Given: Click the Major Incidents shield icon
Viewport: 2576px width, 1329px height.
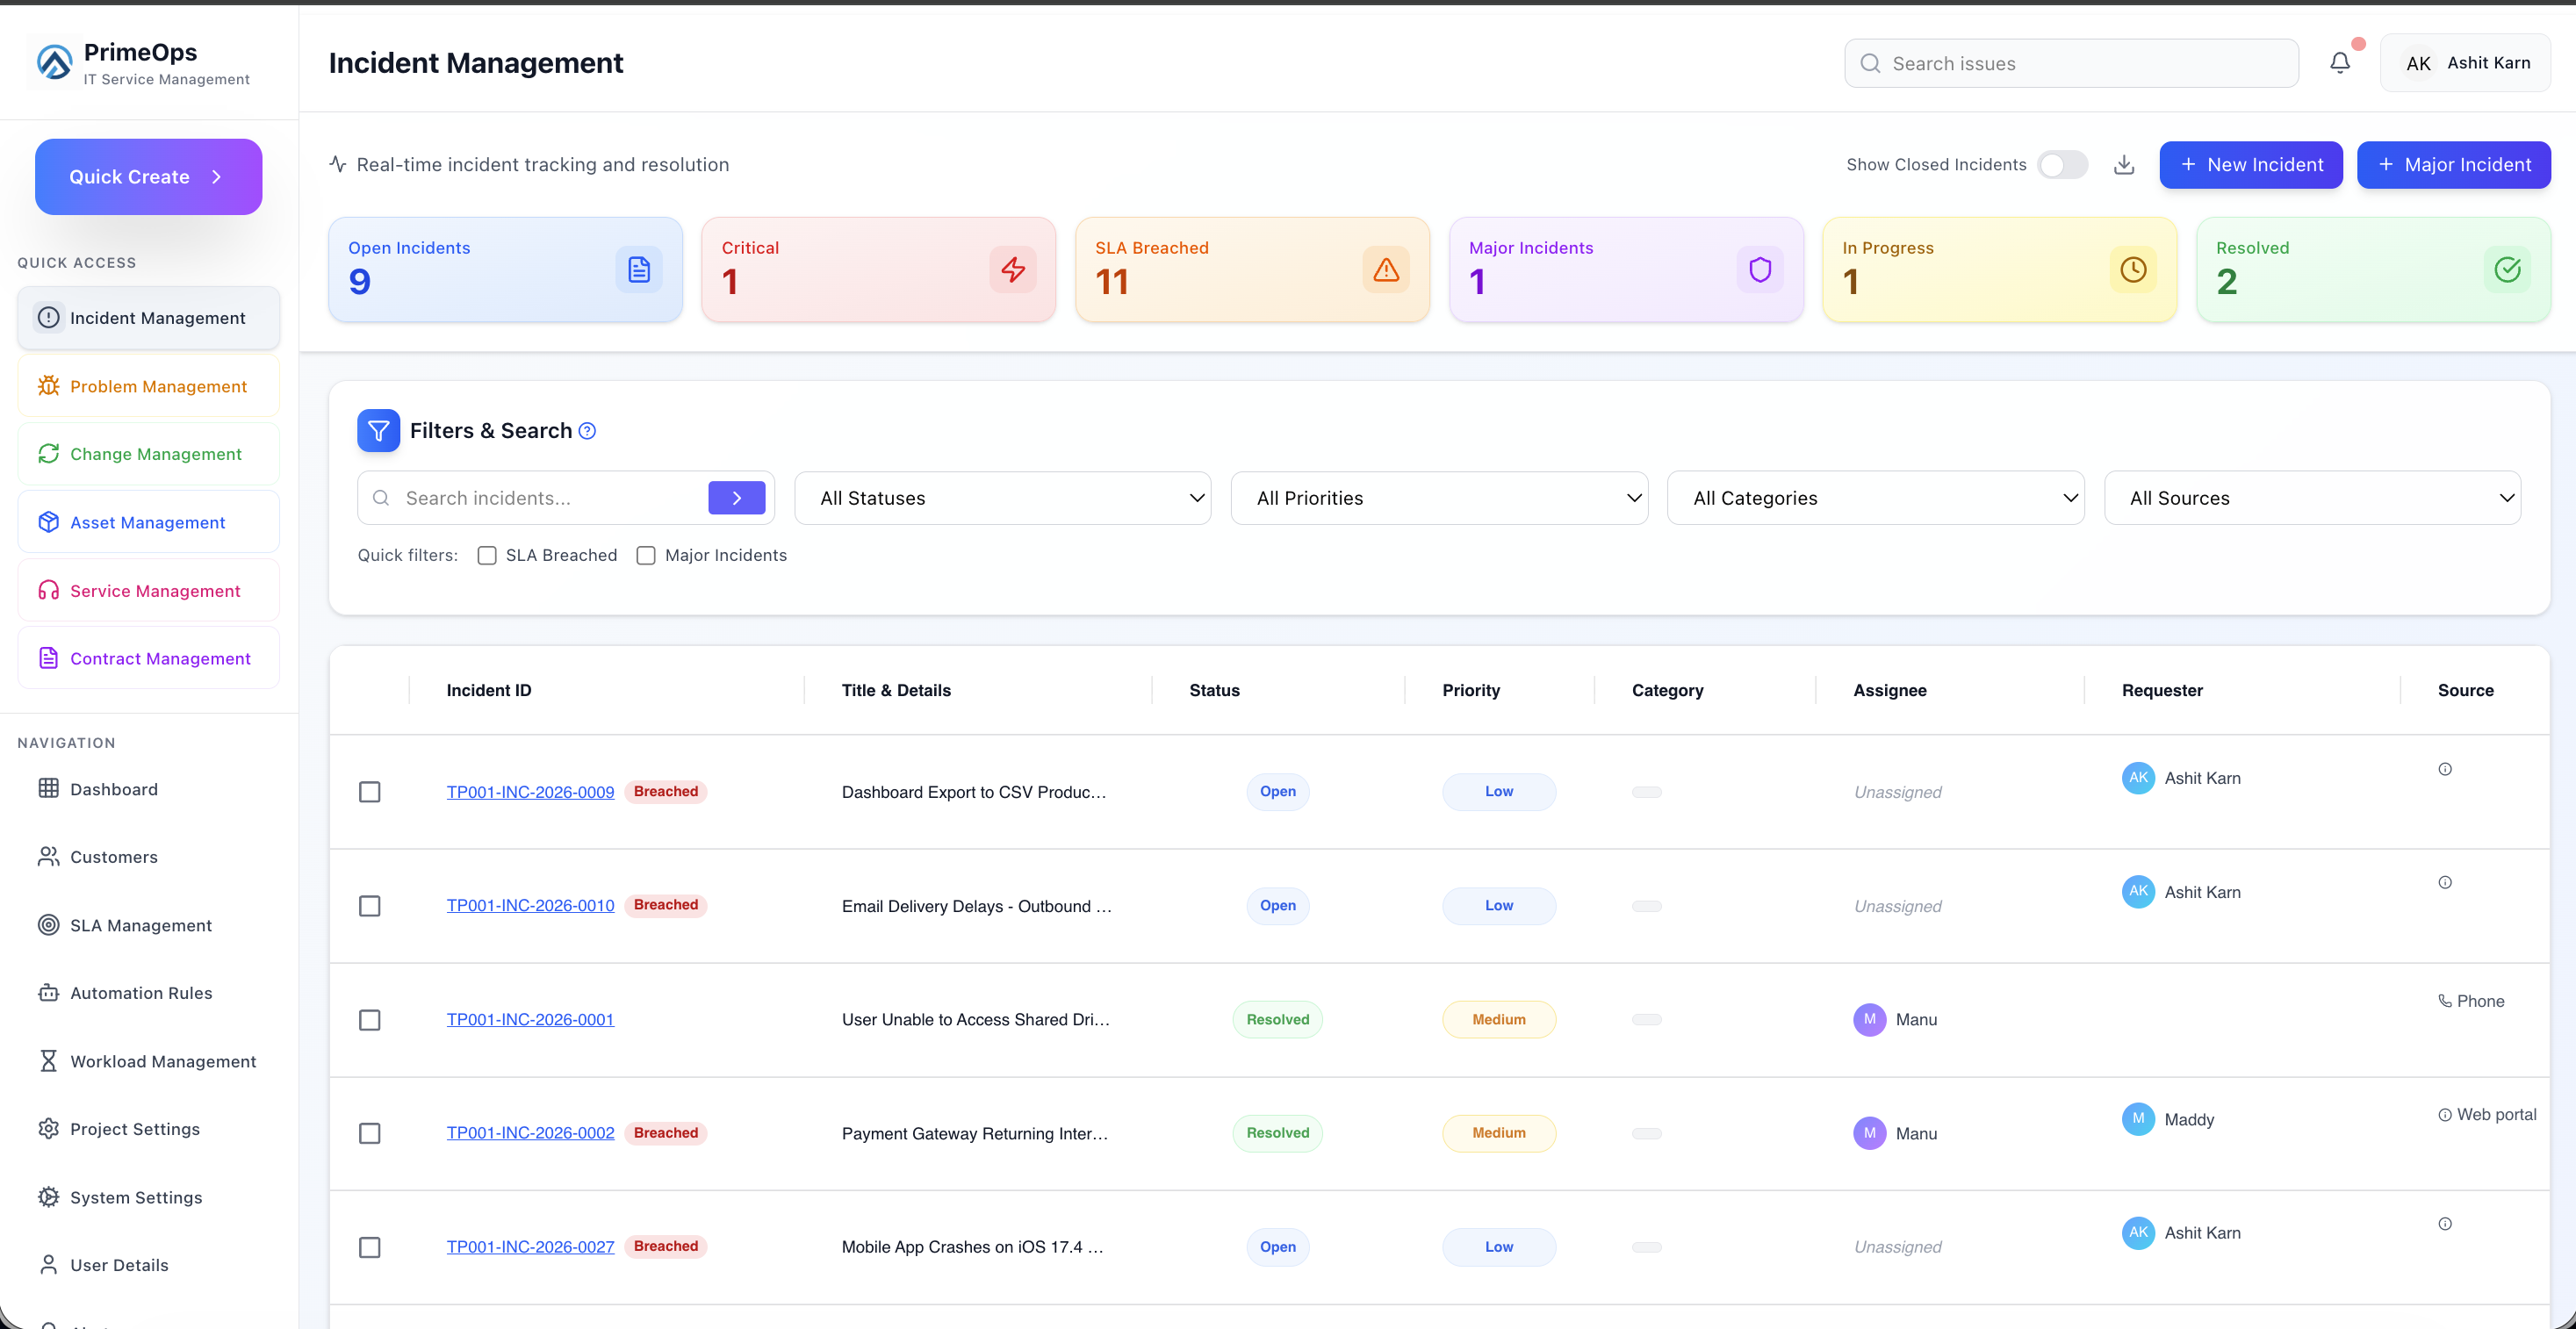Looking at the screenshot, I should 1759,270.
